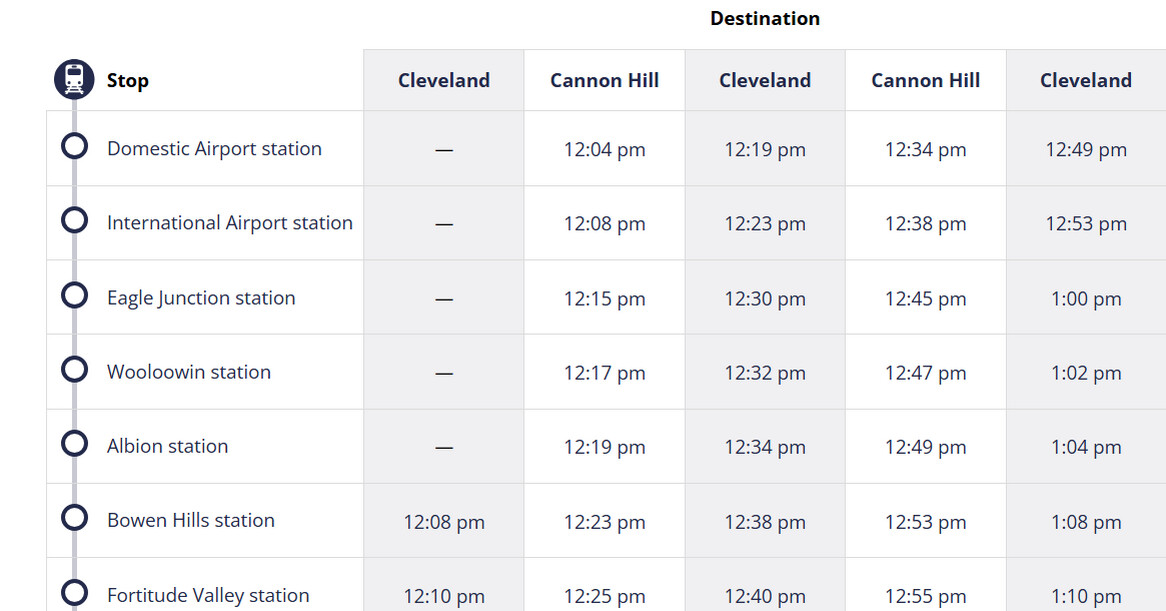Click the Albion station stop marker circle

(x=74, y=443)
